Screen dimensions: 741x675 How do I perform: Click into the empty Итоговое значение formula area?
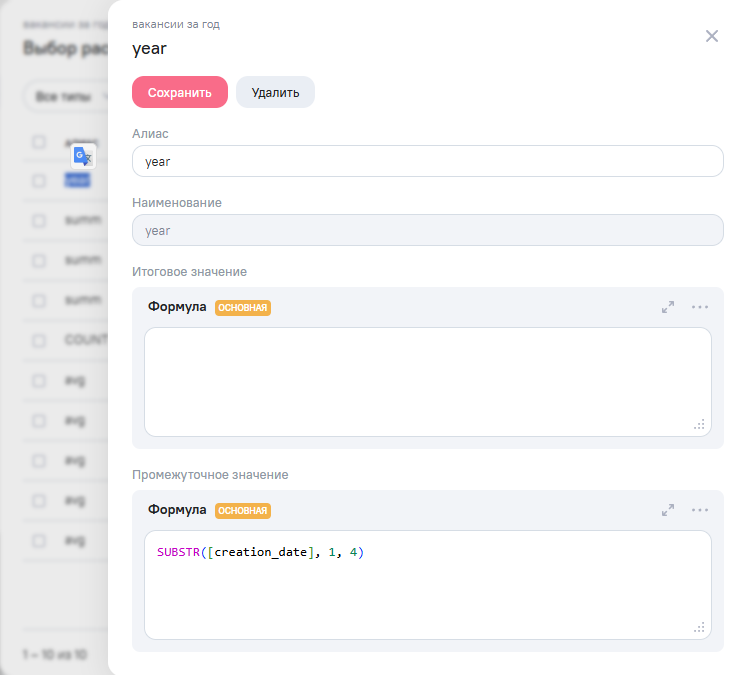tap(427, 381)
